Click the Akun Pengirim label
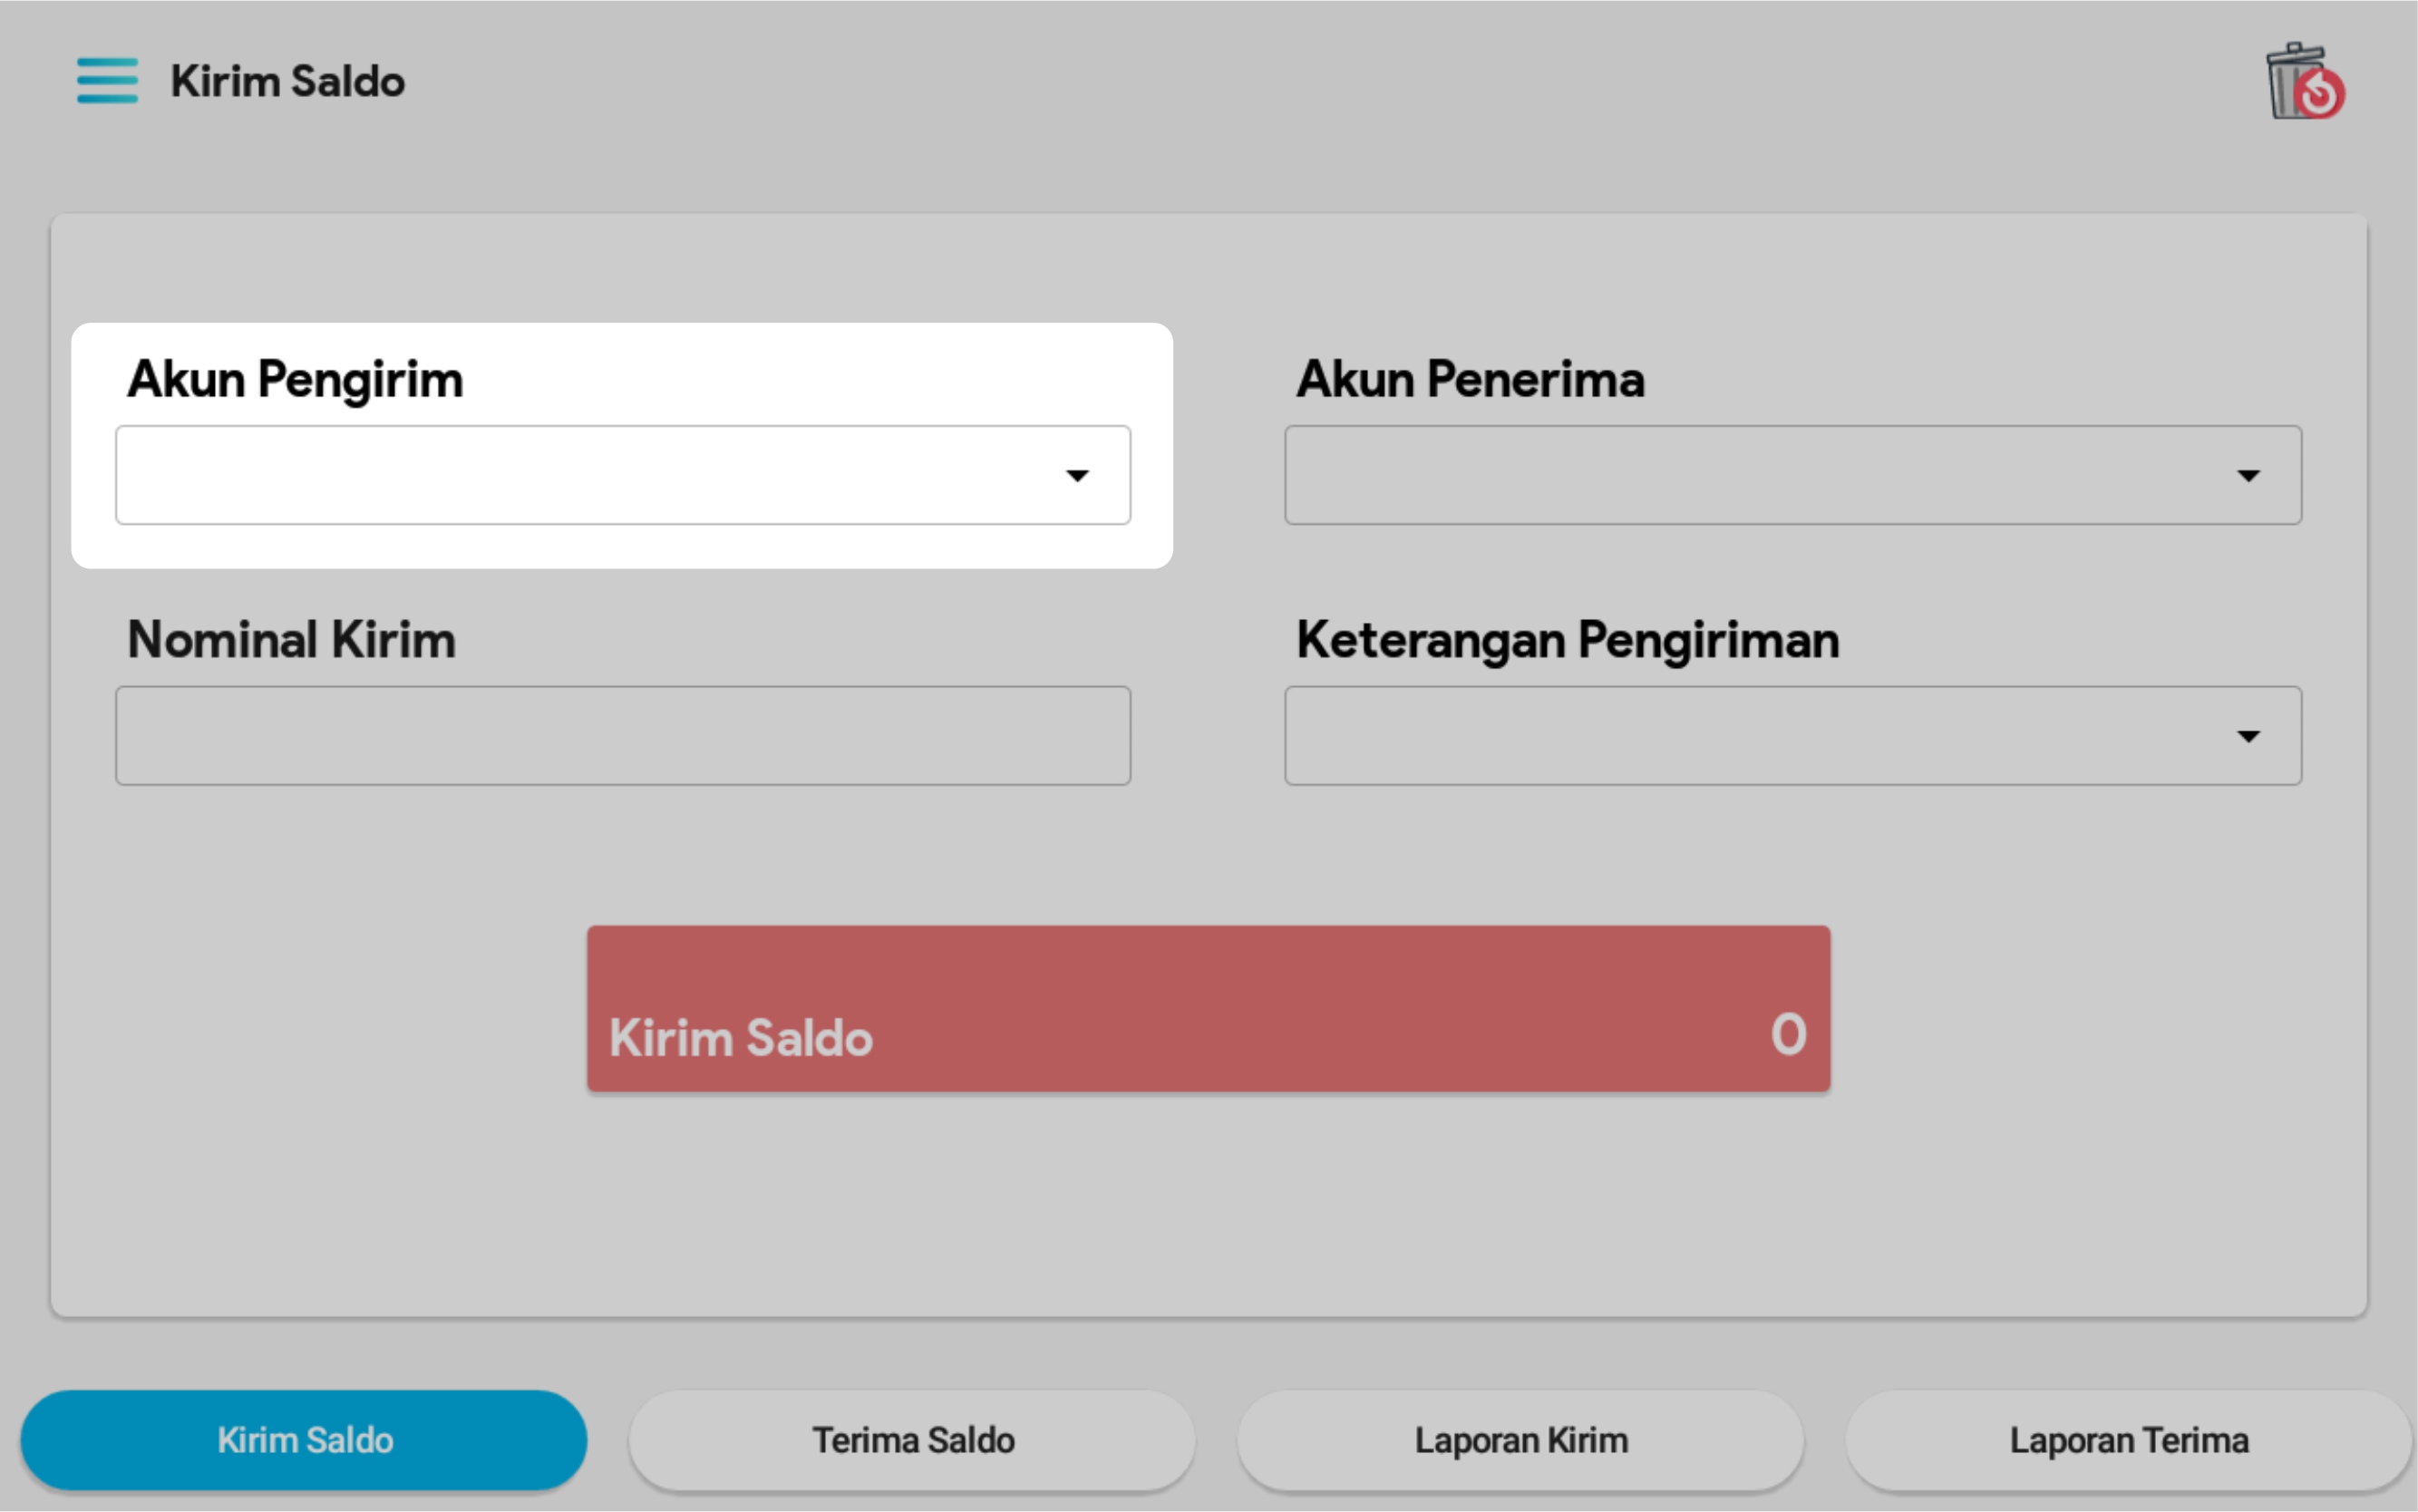The image size is (2418, 1512). point(295,380)
